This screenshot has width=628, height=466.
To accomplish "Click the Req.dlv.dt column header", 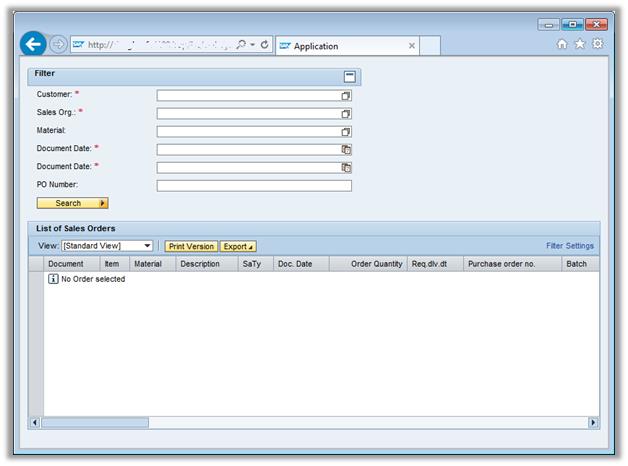I will 435,264.
